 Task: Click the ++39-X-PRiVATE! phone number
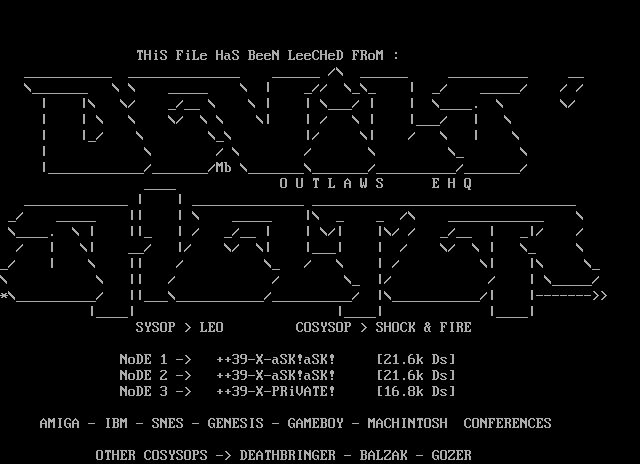point(275,391)
